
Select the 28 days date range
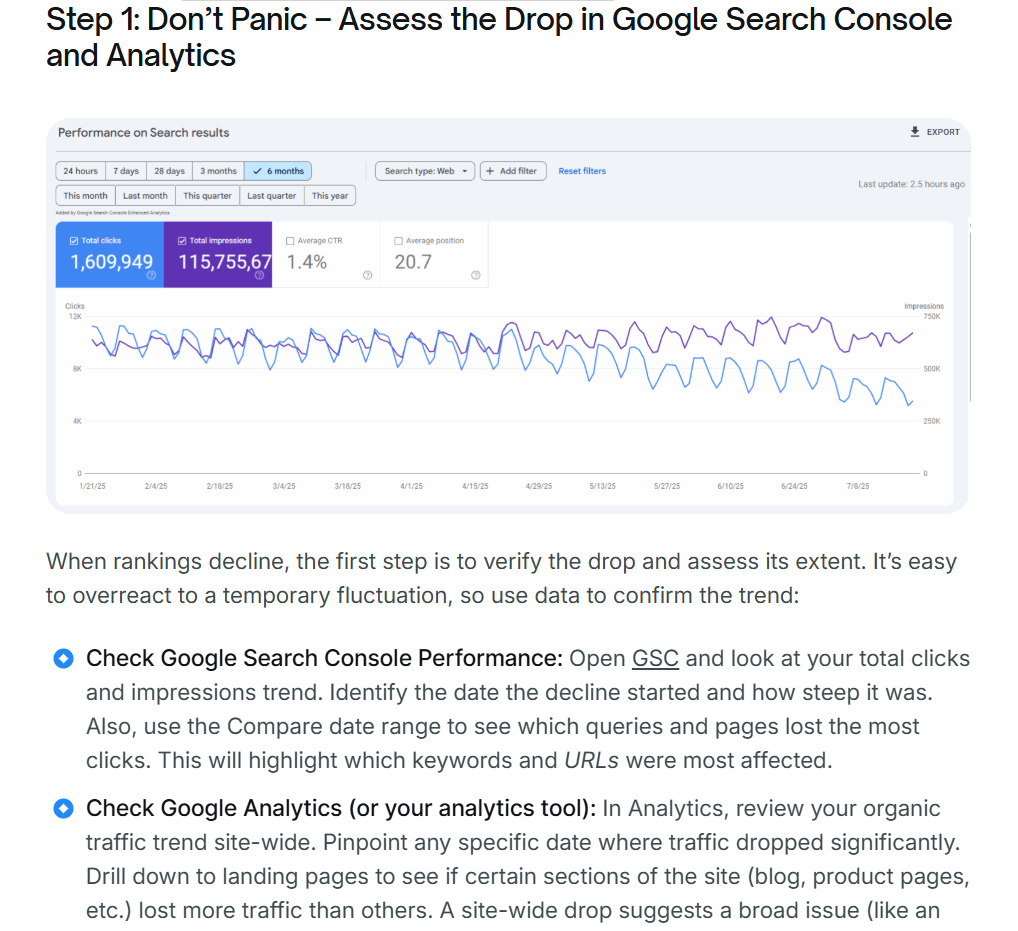pos(169,171)
